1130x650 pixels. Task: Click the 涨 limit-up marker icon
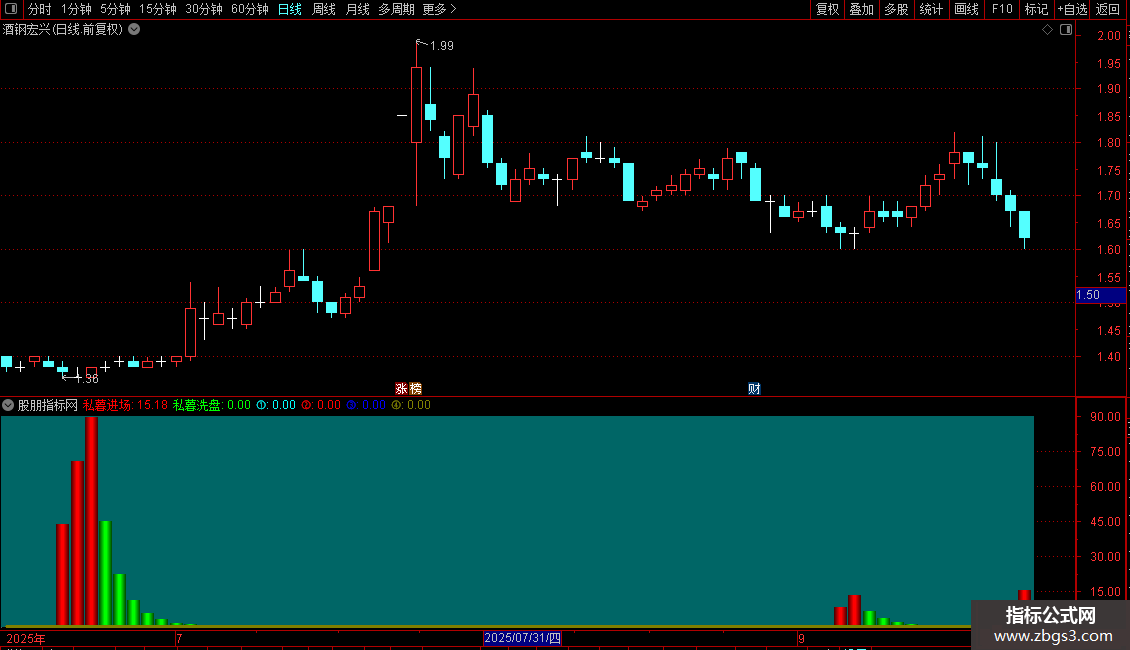coord(401,389)
